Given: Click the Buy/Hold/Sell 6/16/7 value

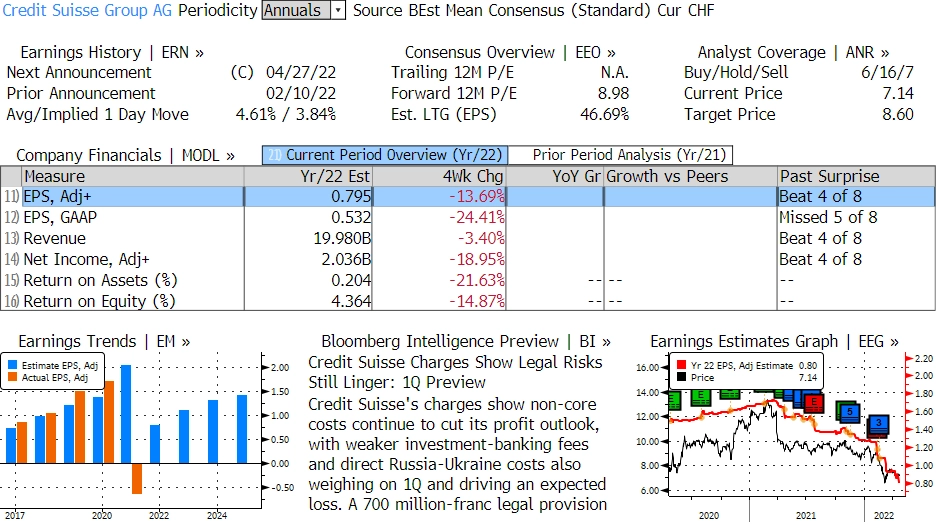Looking at the screenshot, I should coord(887,73).
